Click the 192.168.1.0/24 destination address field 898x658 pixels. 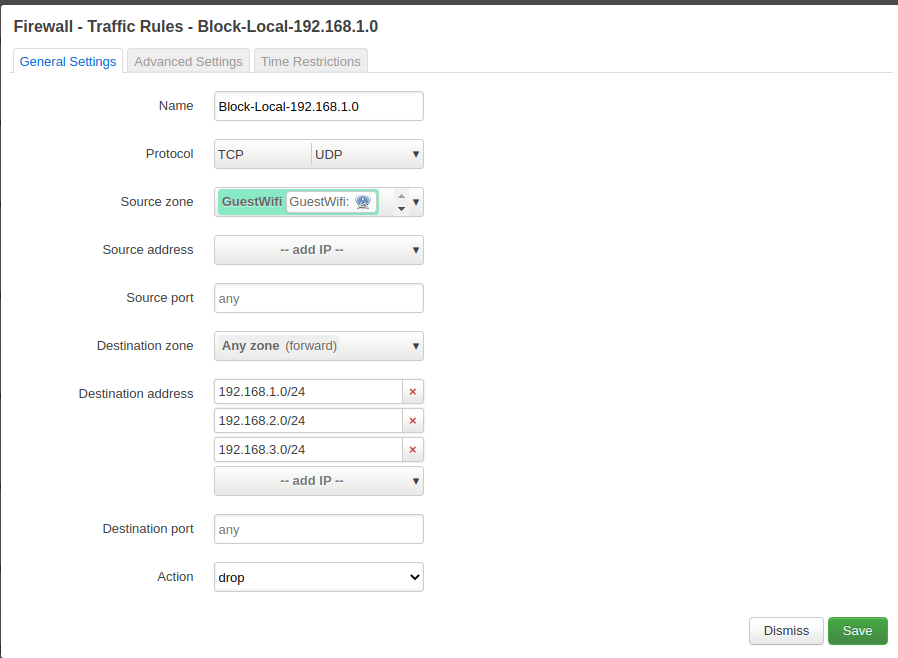click(x=308, y=392)
